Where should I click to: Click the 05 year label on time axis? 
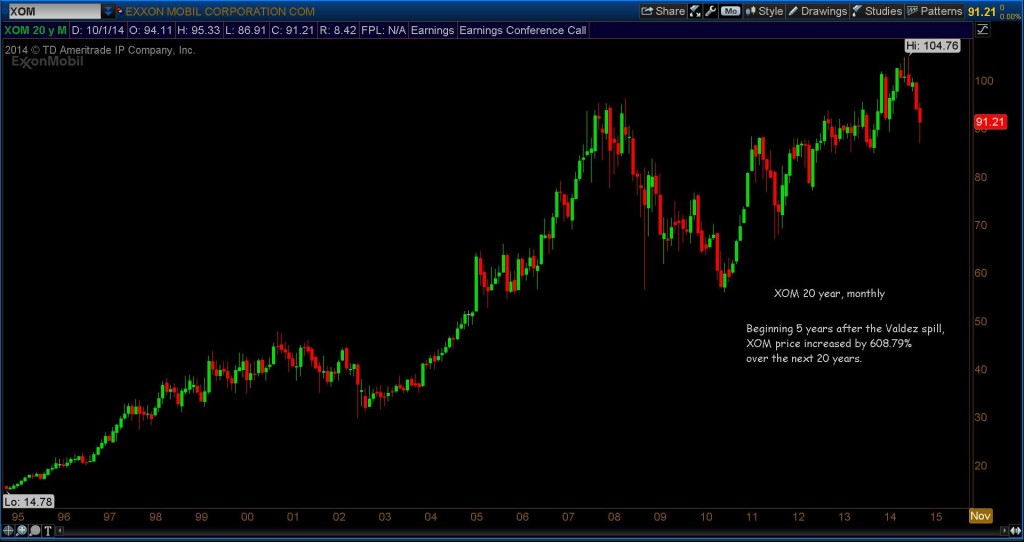click(476, 517)
